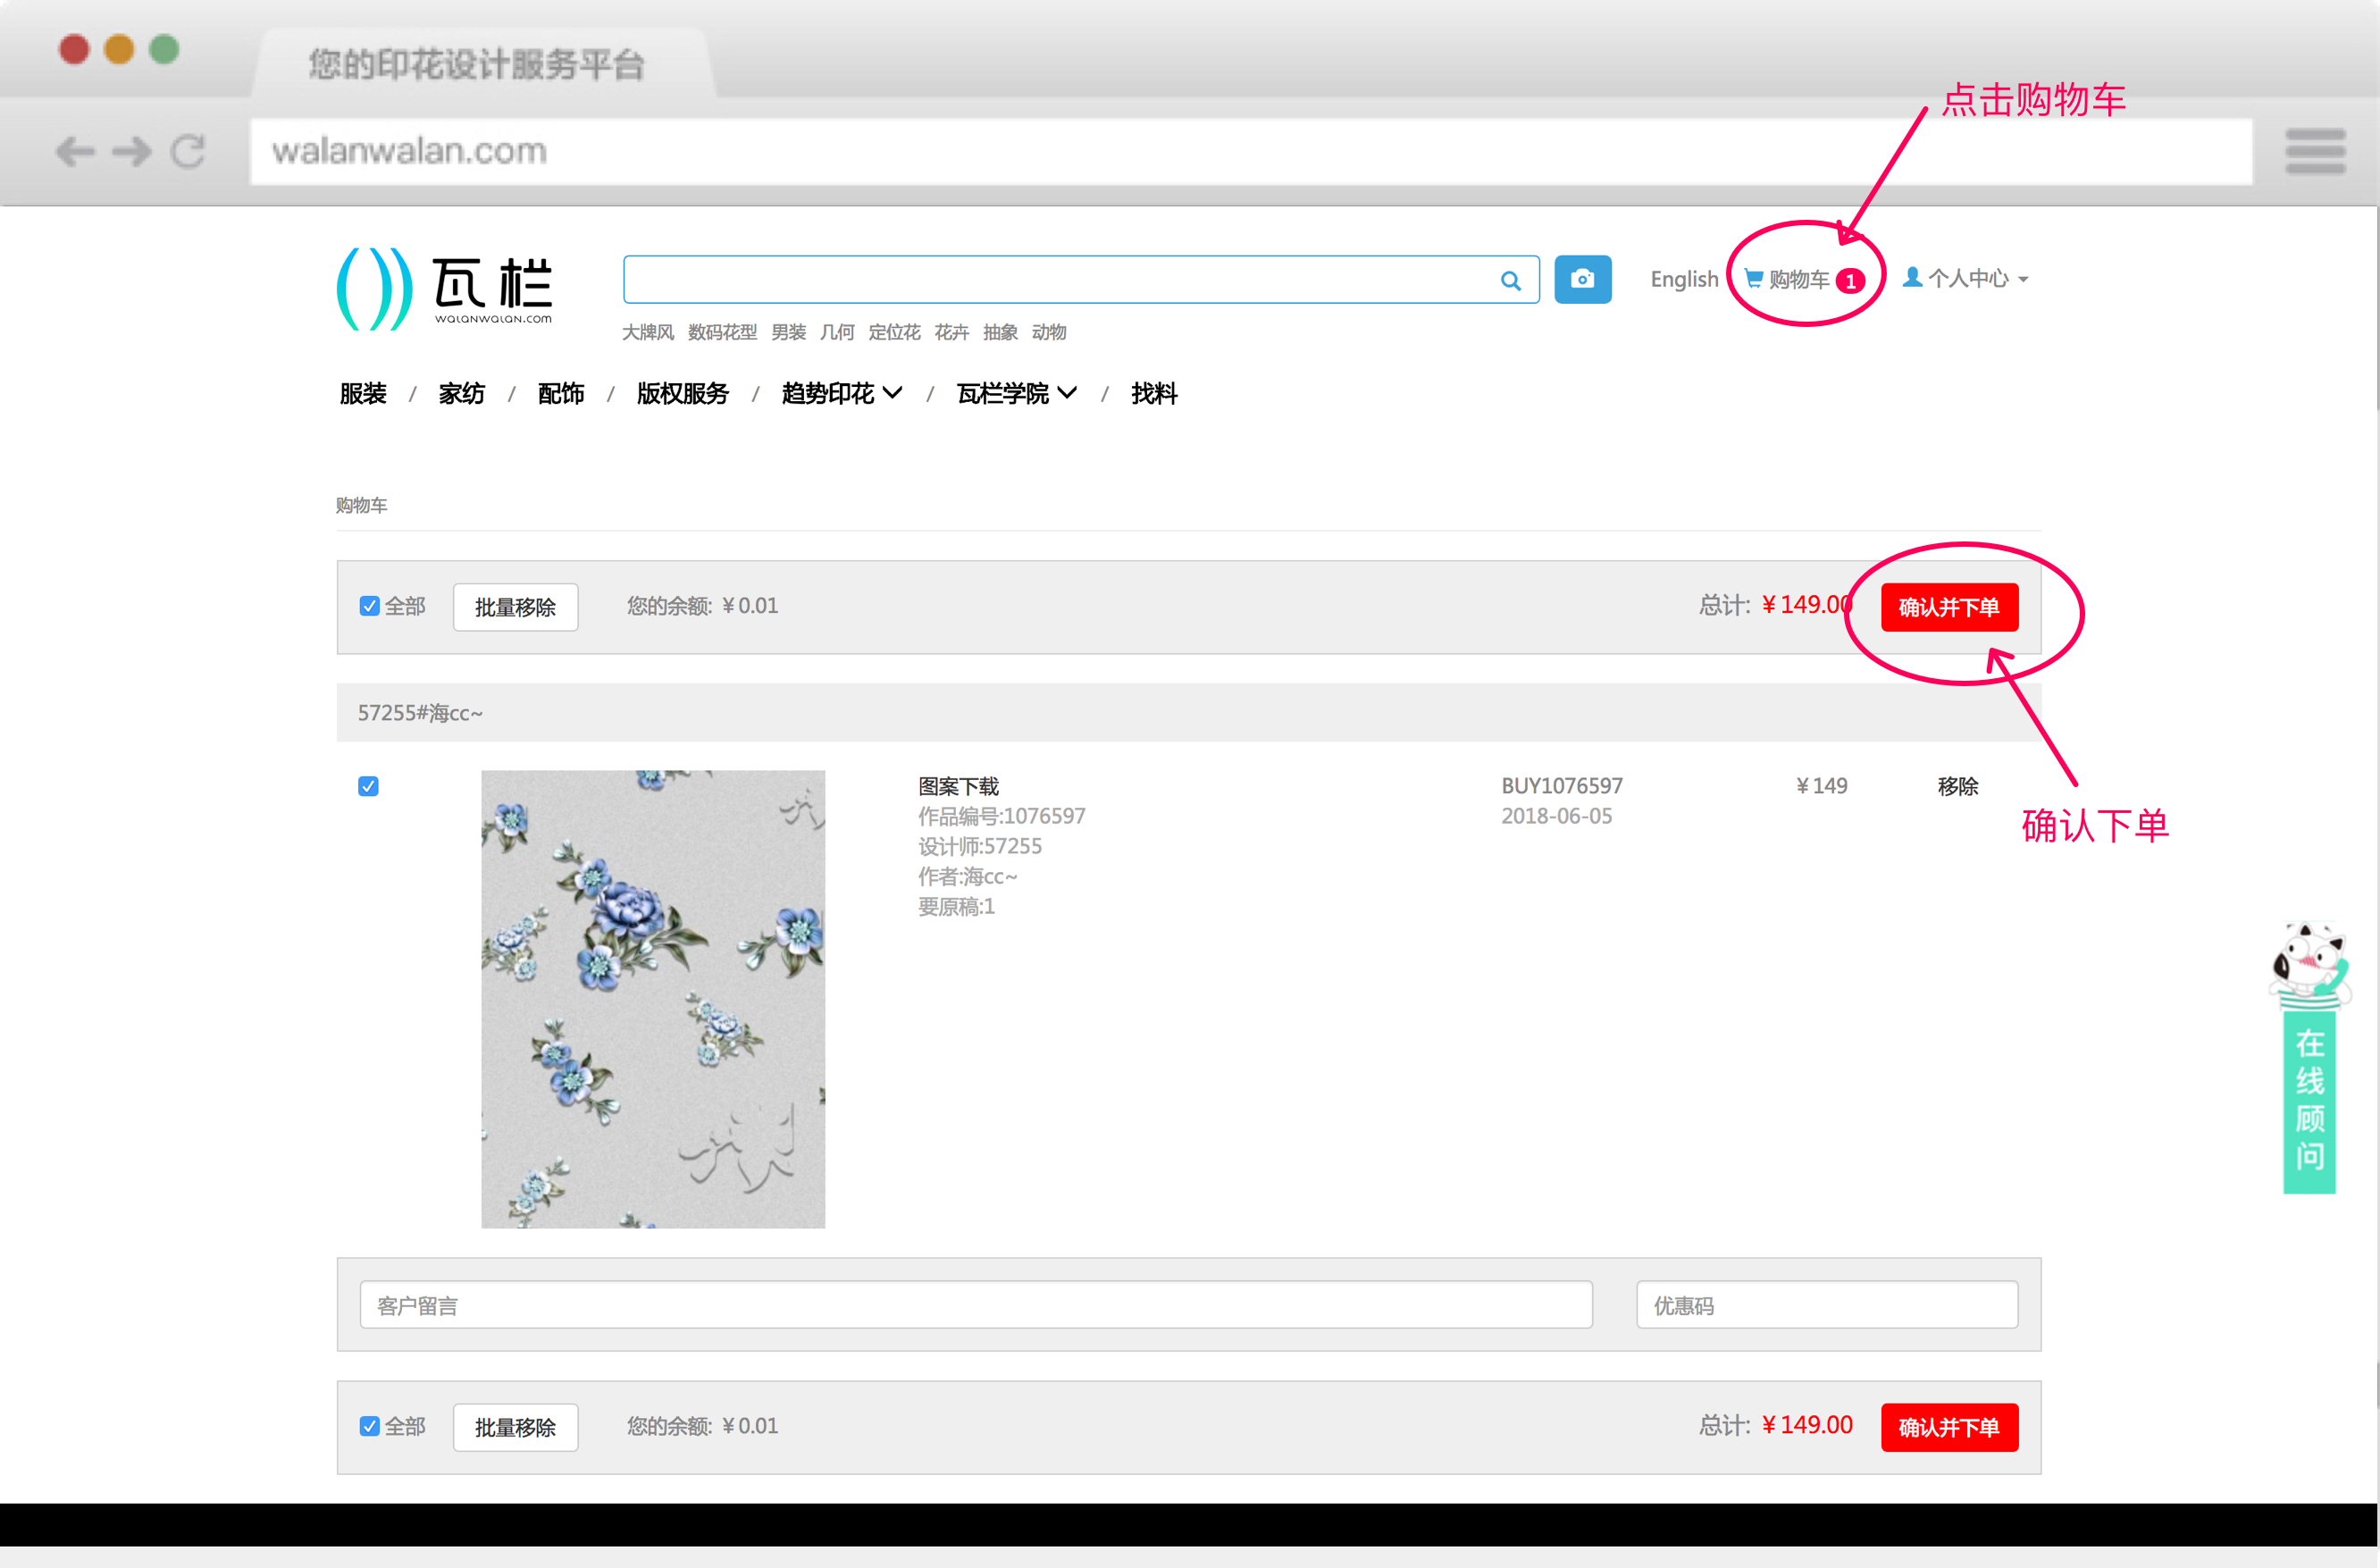The image size is (2380, 1568).
Task: Uncheck the top 全部 select-all checkbox
Action: [x=370, y=607]
